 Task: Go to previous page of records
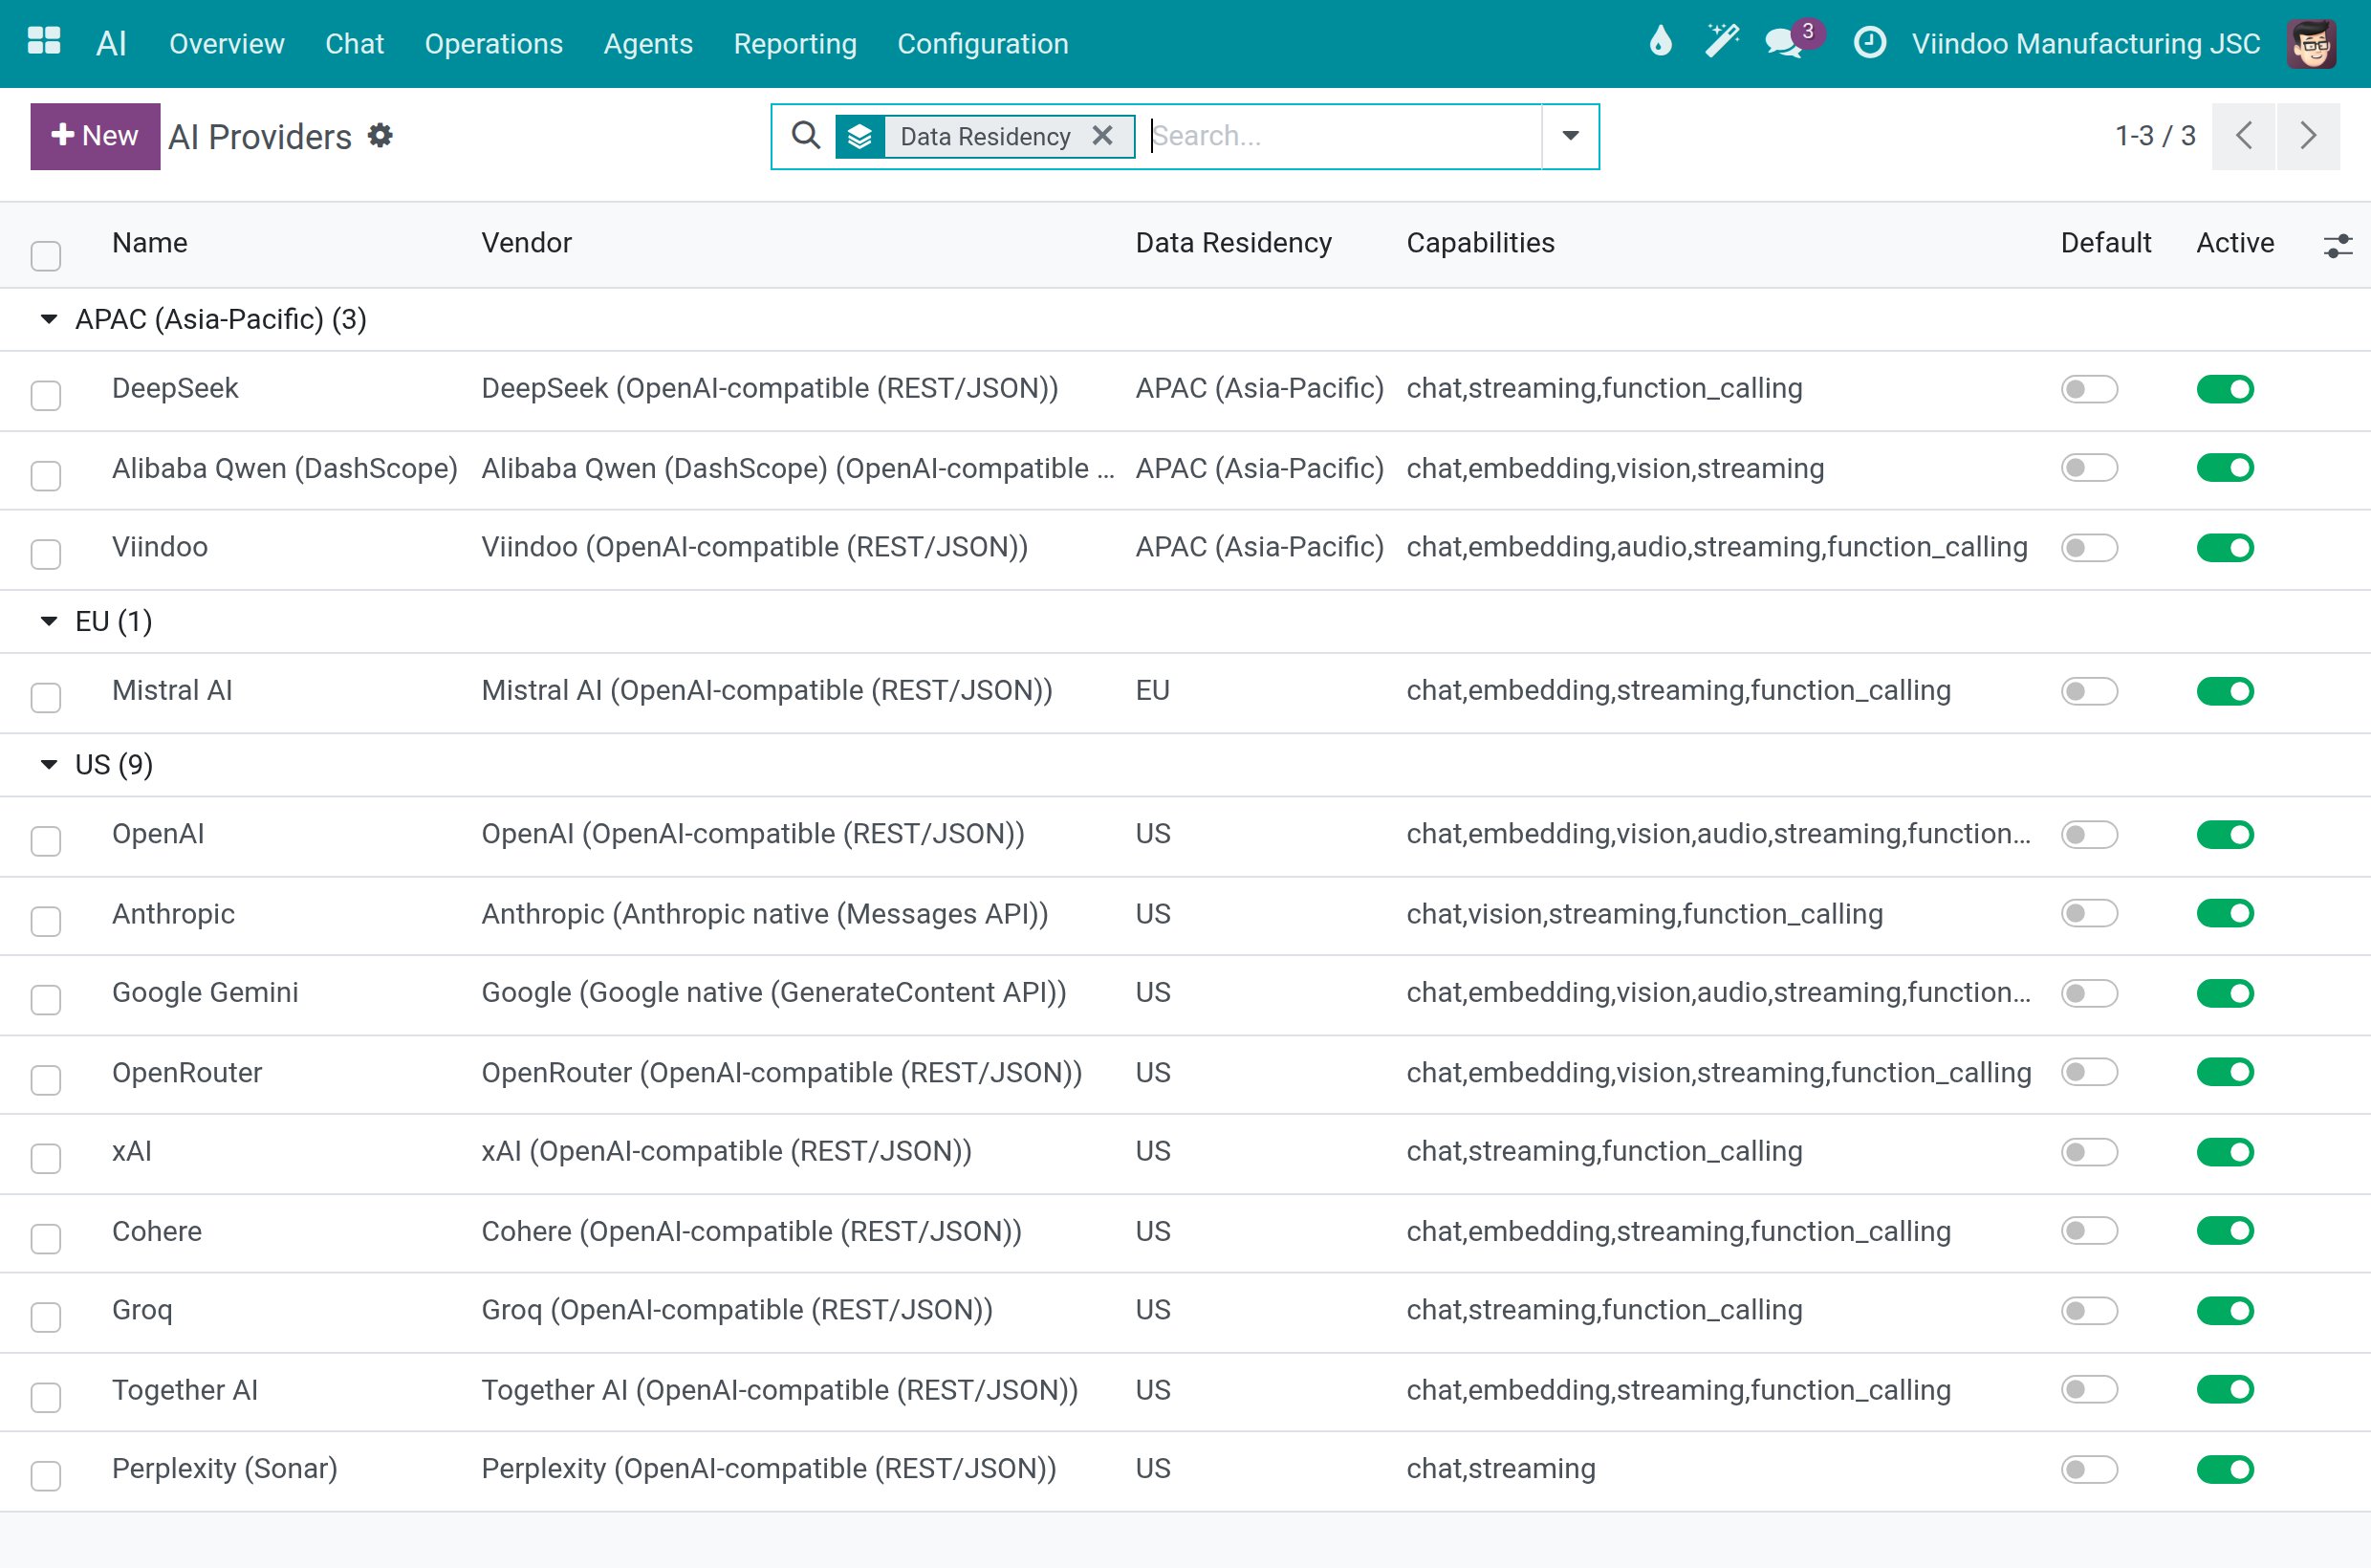point(2243,136)
